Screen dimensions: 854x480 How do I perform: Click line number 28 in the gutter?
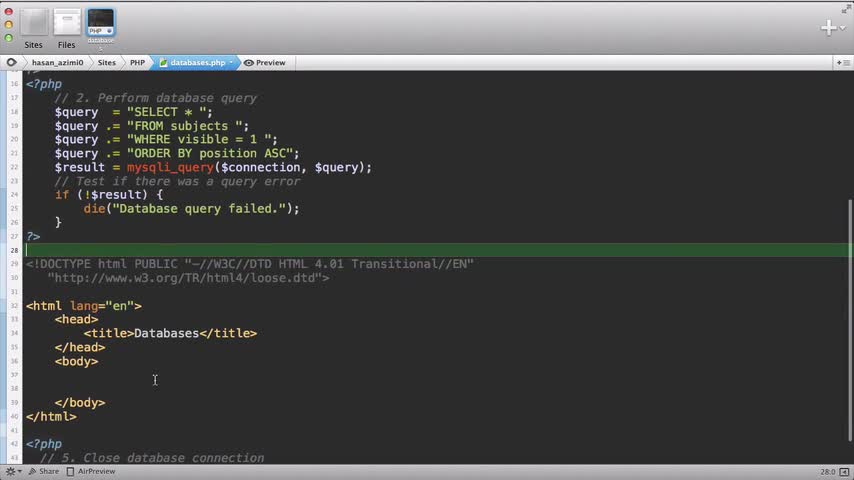click(x=14, y=250)
